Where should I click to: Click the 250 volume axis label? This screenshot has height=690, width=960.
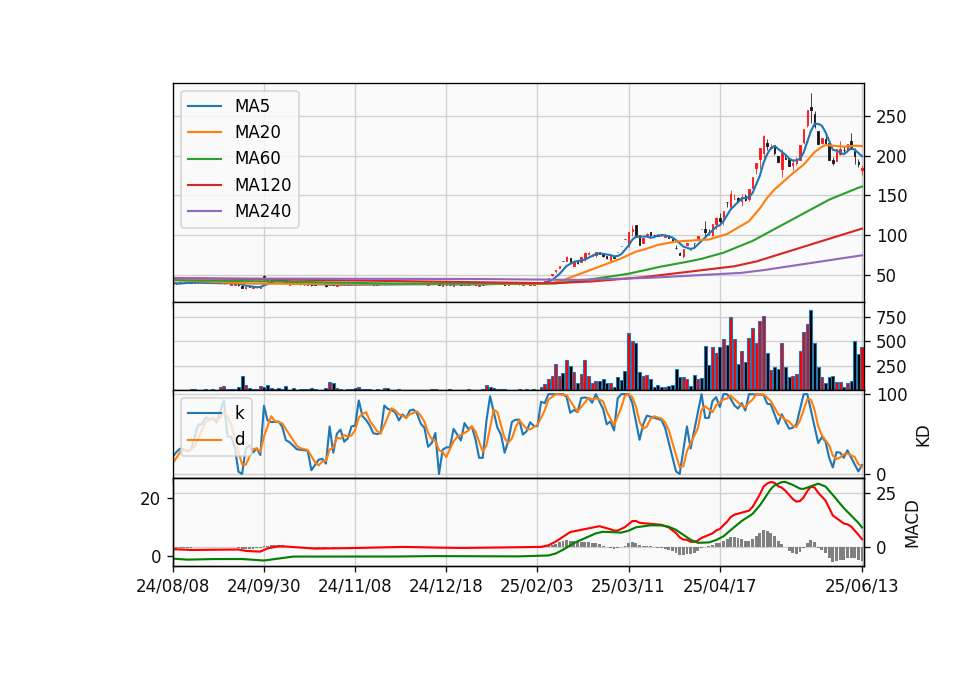click(x=891, y=367)
